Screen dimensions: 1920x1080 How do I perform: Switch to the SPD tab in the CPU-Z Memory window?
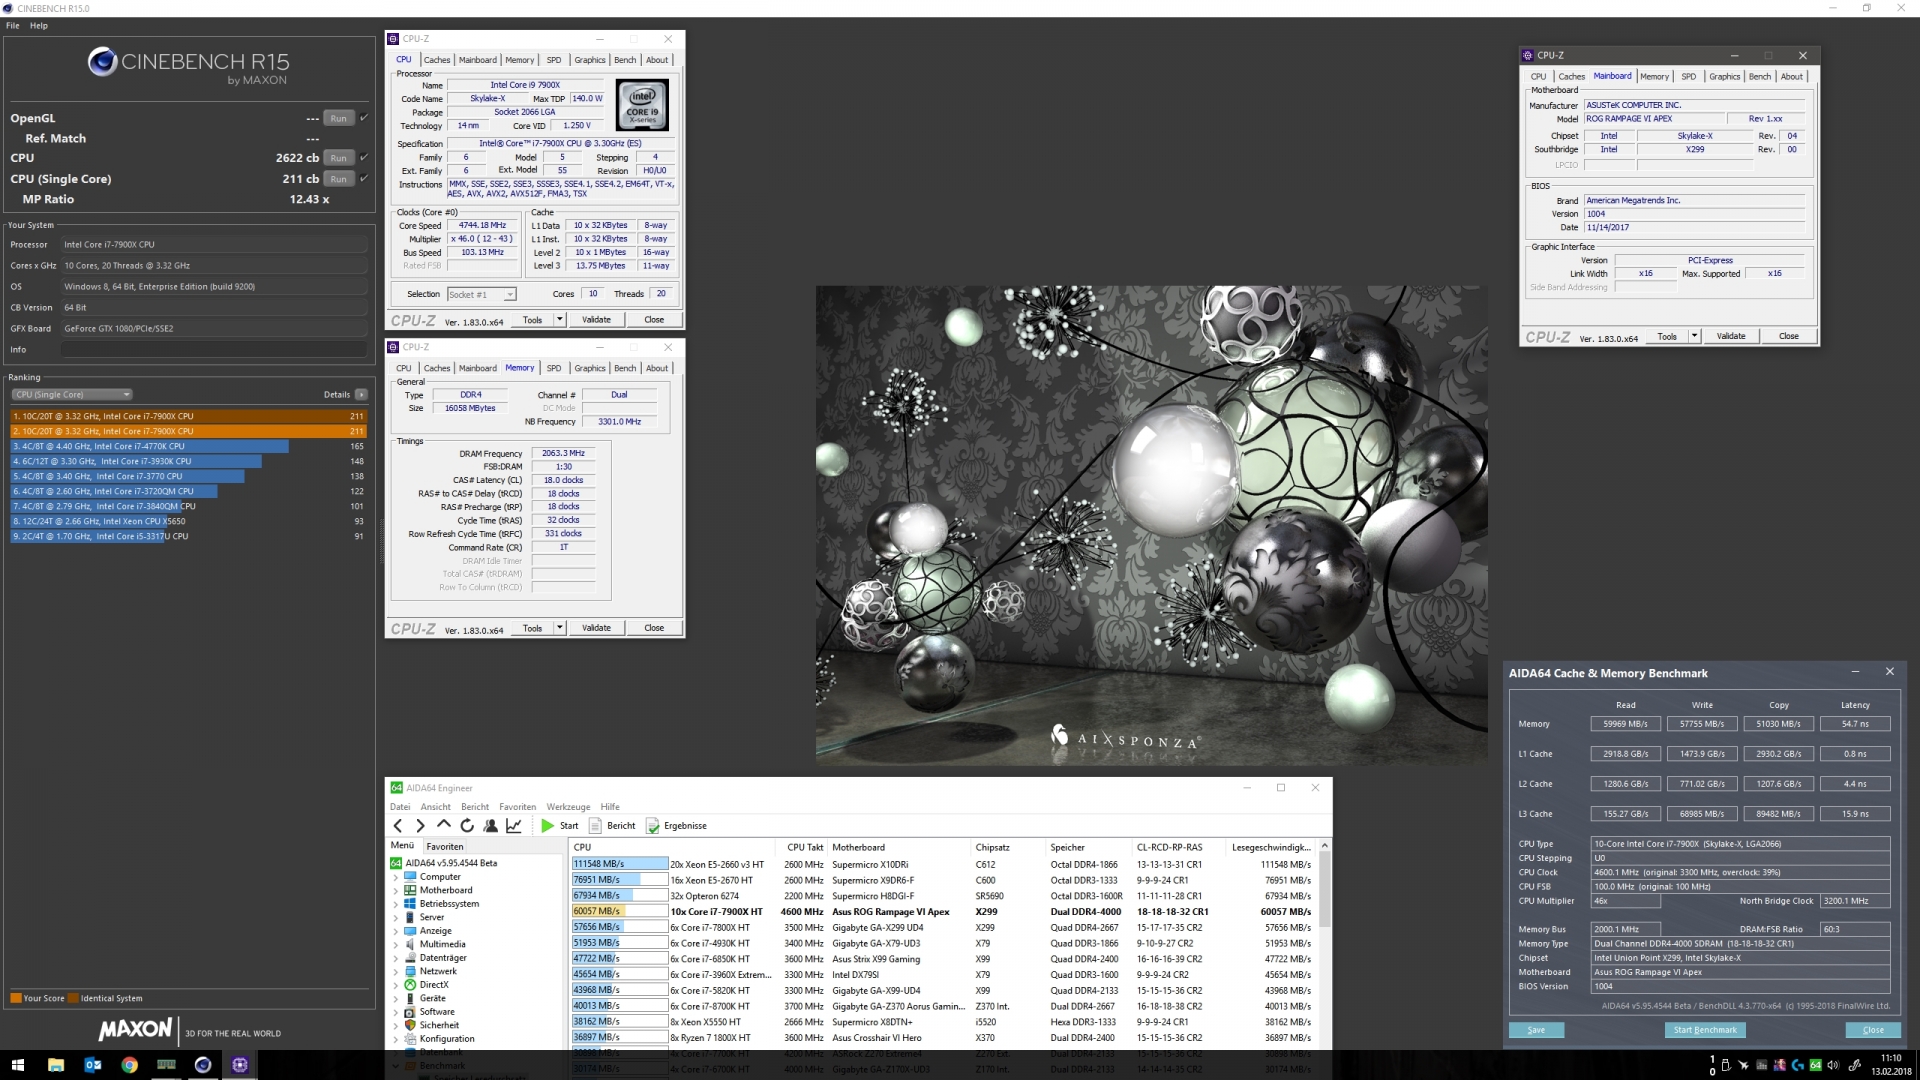[x=554, y=368]
